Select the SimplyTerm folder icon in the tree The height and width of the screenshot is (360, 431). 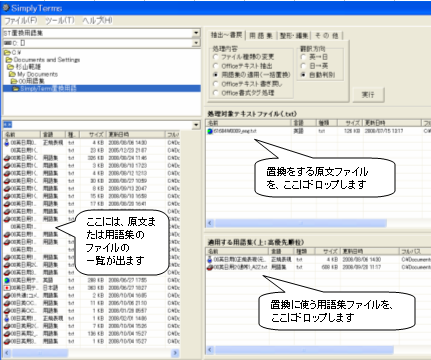[x=16, y=89]
